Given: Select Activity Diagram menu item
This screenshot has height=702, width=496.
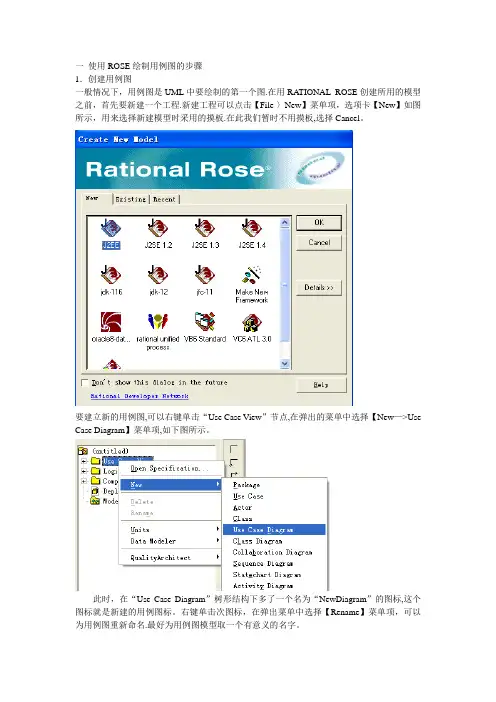Looking at the screenshot, I should tap(274, 585).
